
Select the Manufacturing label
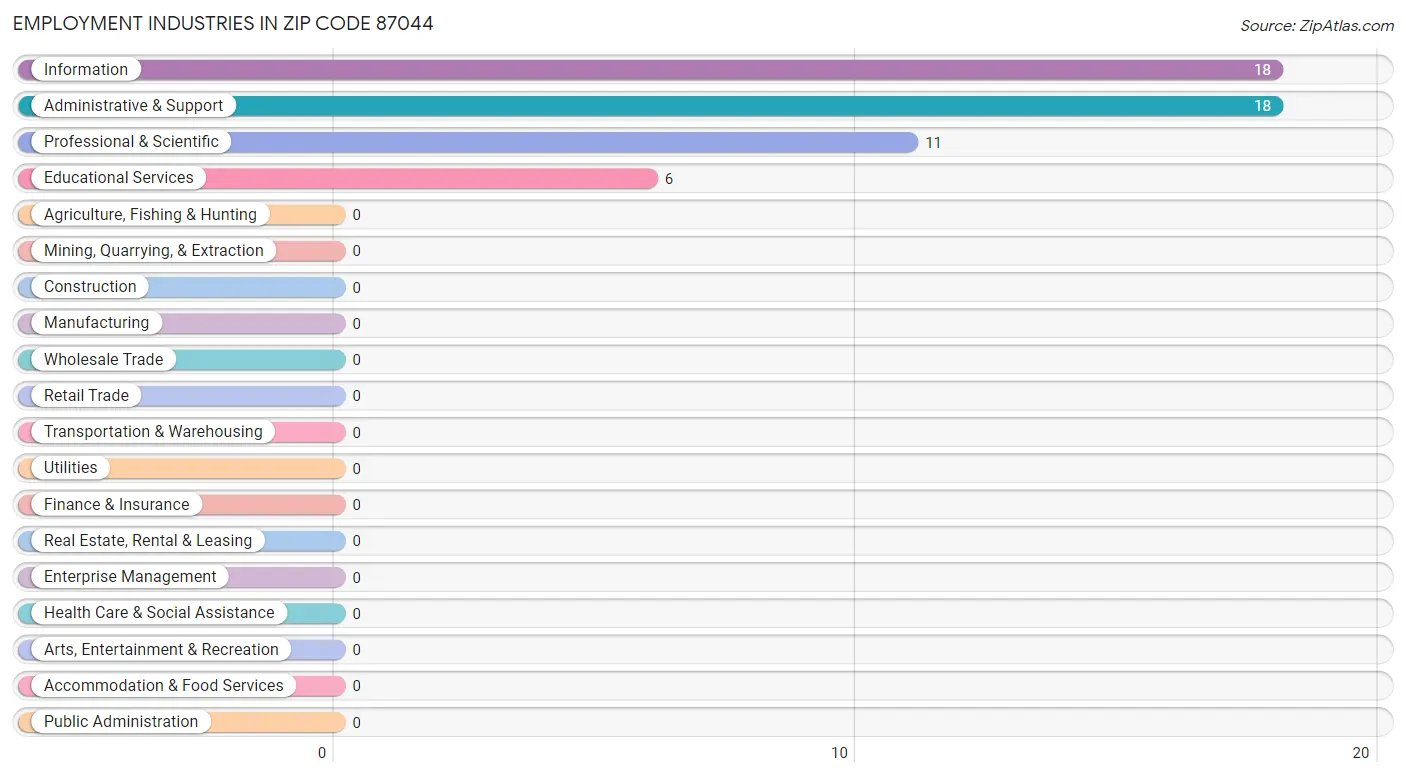point(96,323)
